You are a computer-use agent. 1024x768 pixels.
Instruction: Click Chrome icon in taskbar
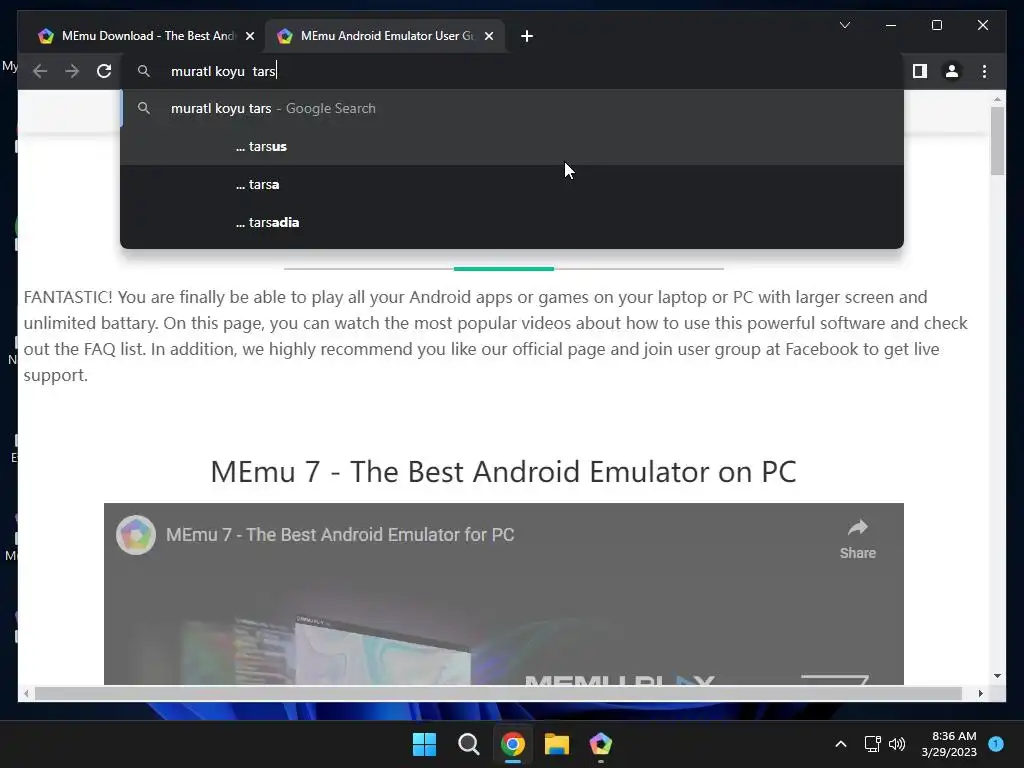point(513,744)
